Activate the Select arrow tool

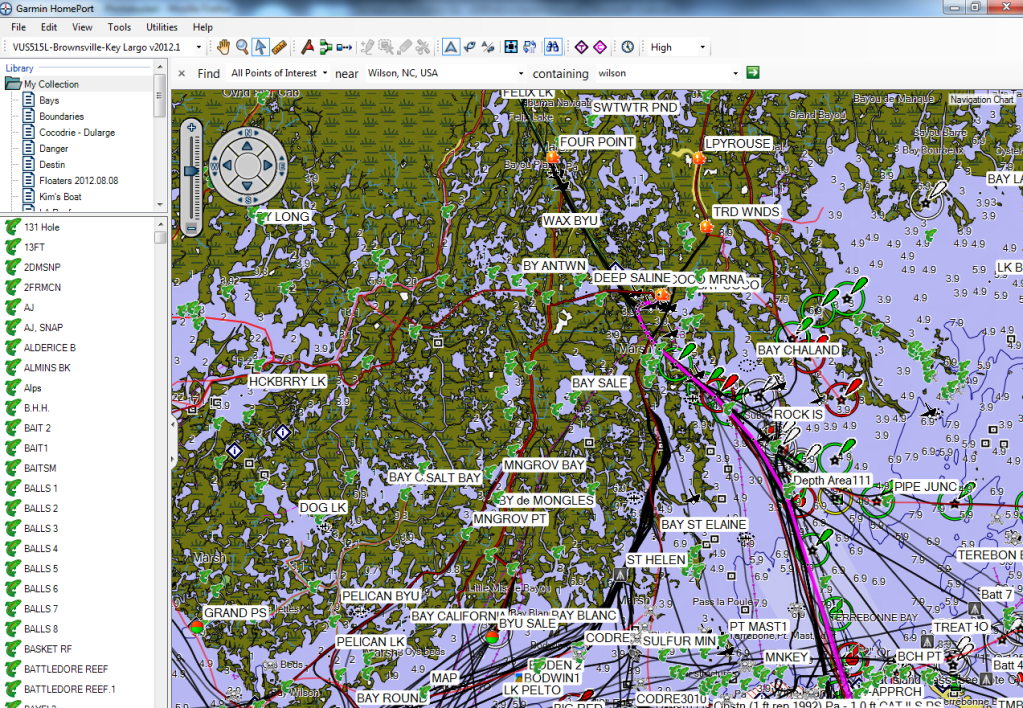[260, 47]
